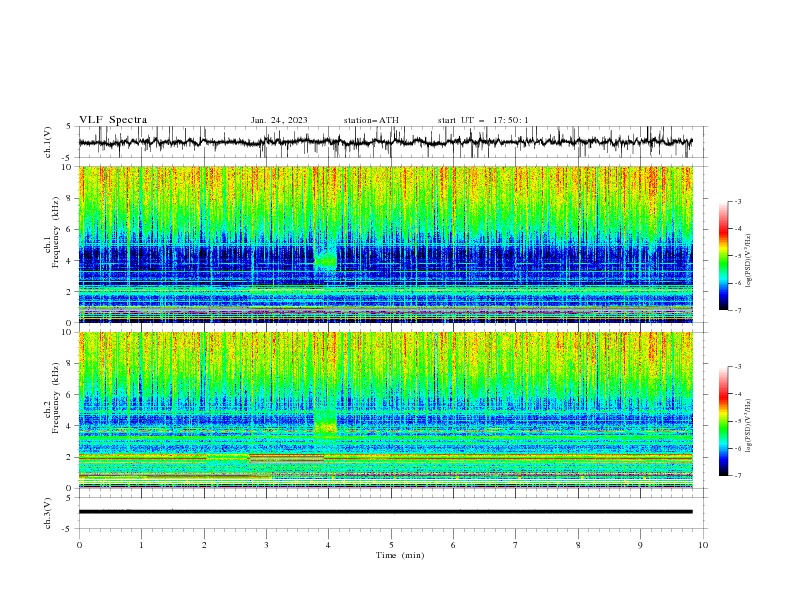The width and height of the screenshot is (792, 612).
Task: Click the time axis tick label '2'
Action: point(204,545)
